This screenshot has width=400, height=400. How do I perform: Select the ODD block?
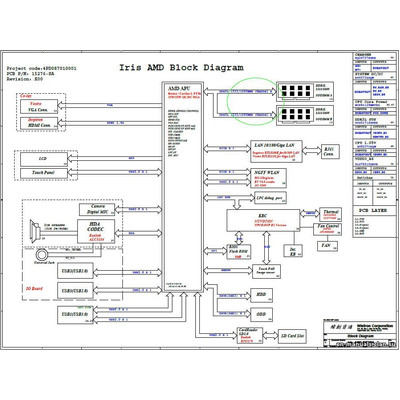tap(261, 314)
